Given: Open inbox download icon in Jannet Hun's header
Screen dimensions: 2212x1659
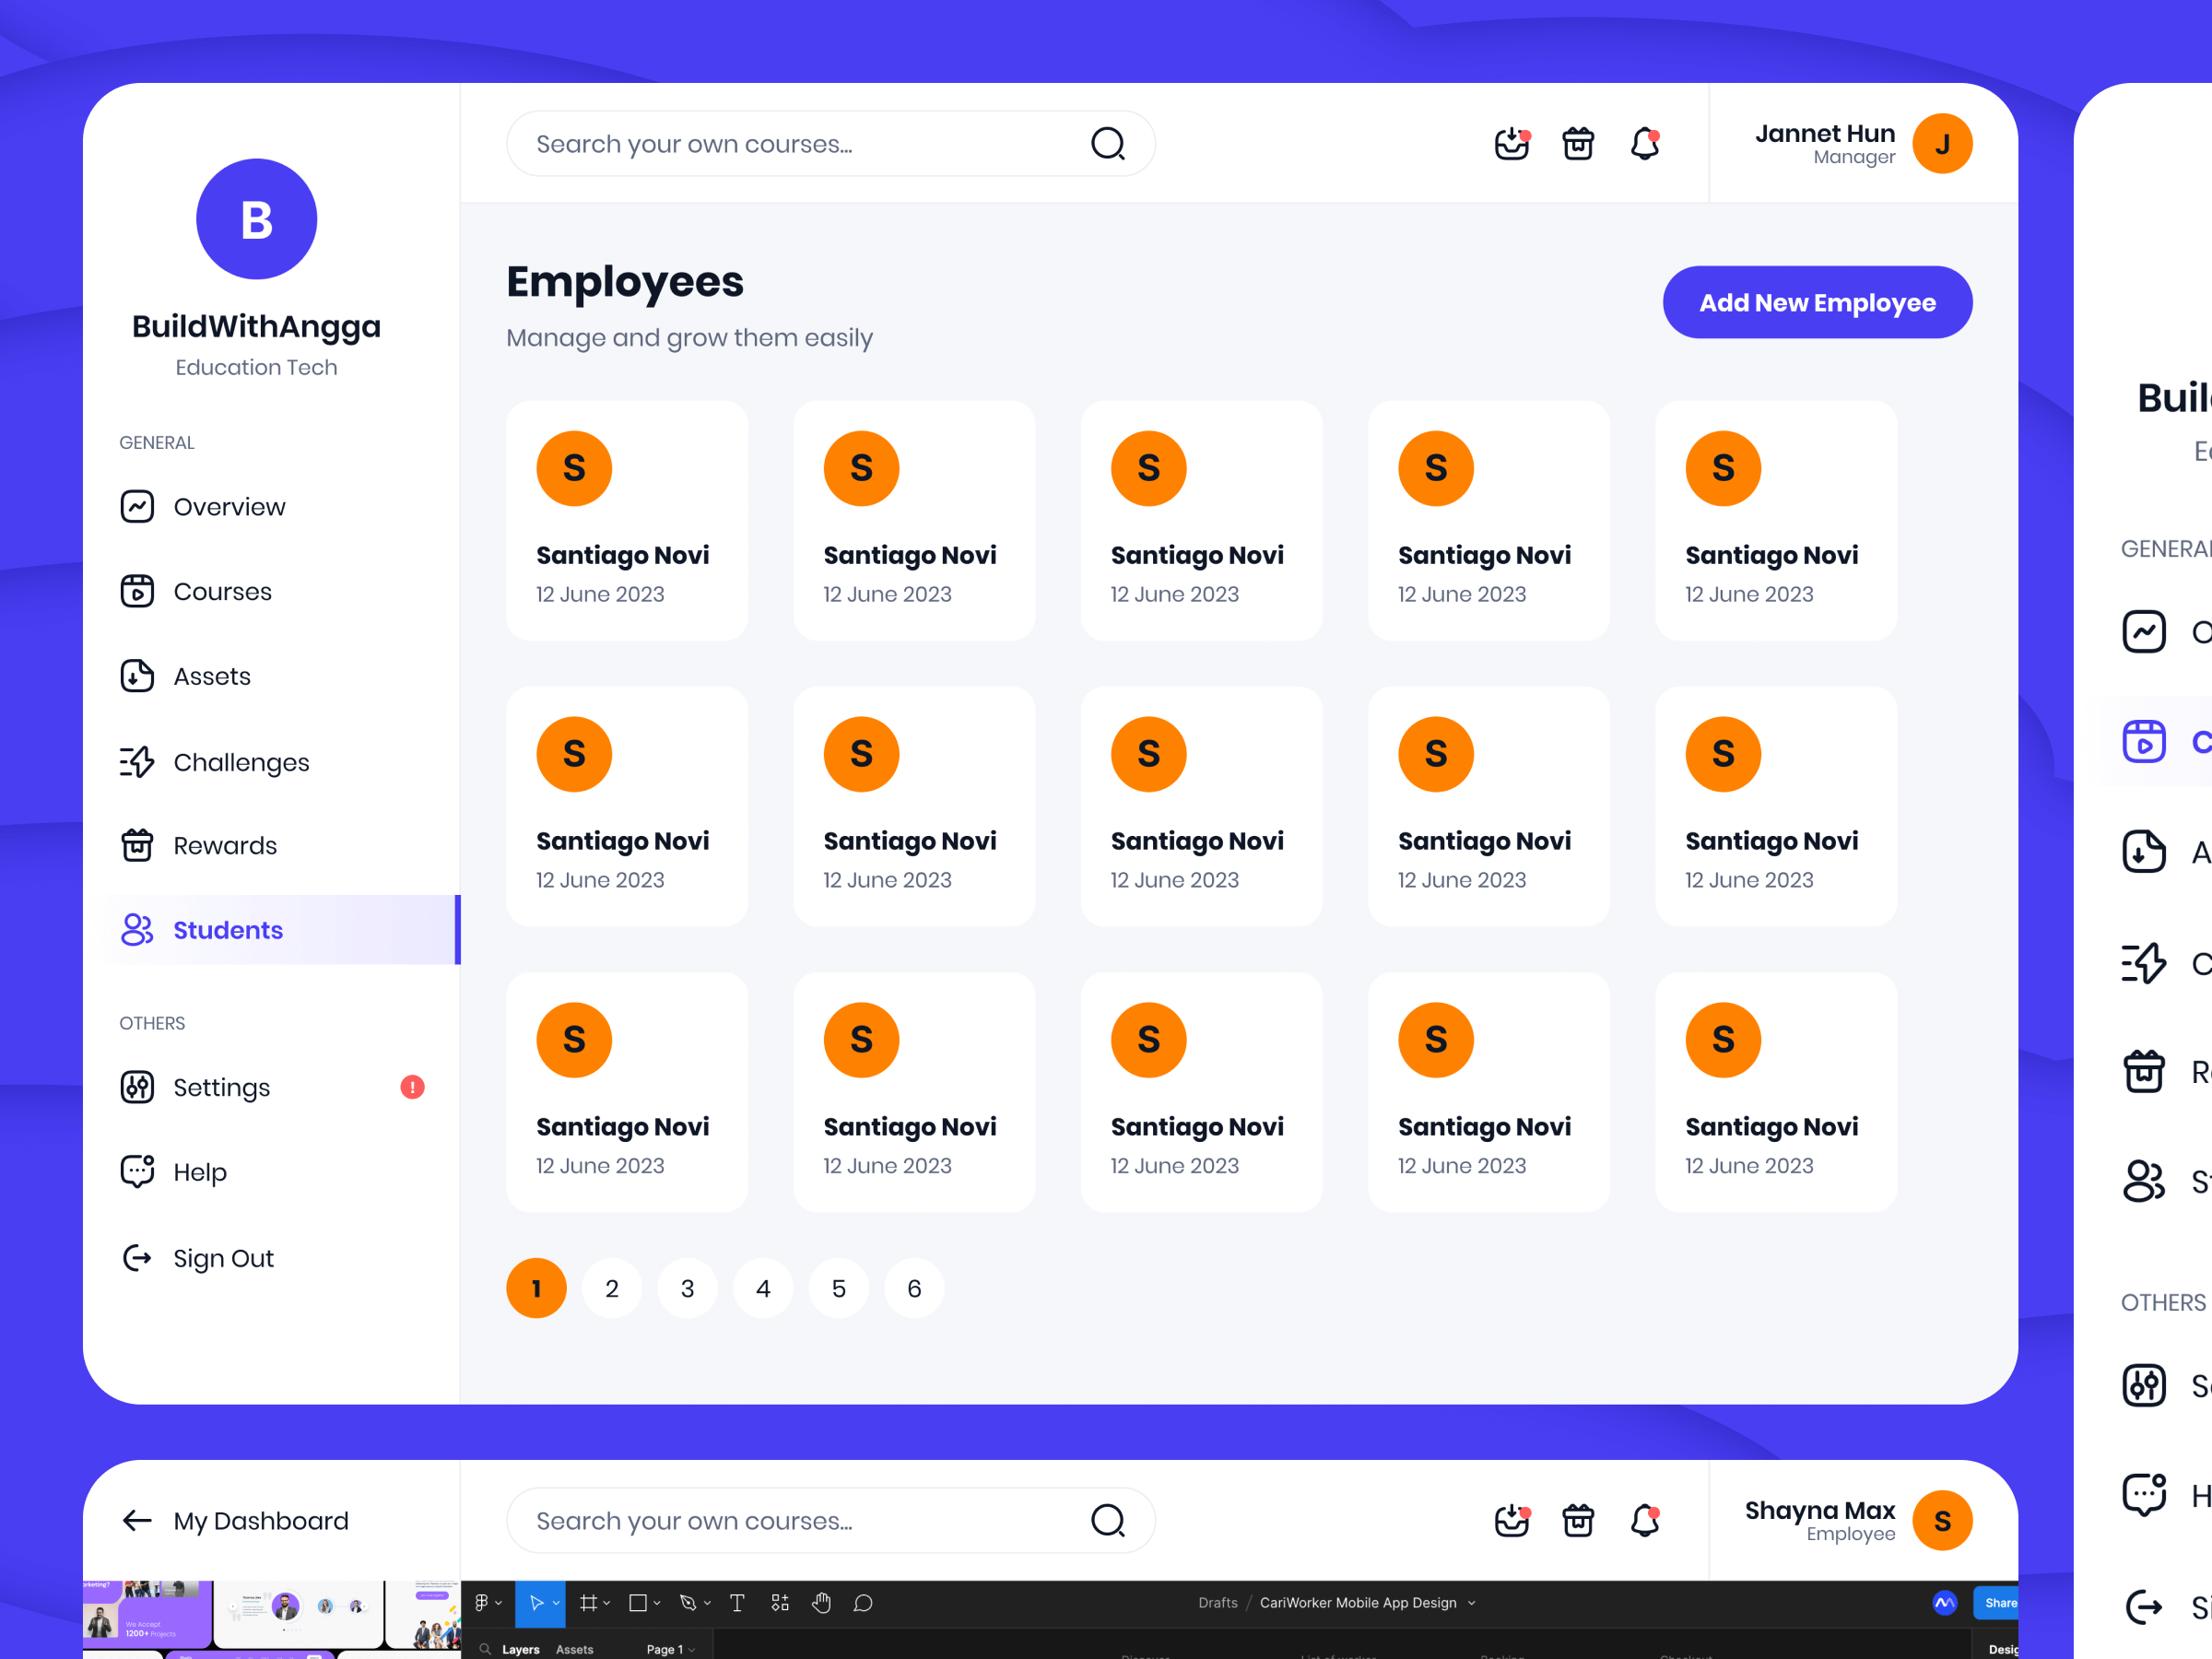Looking at the screenshot, I should [x=1512, y=144].
